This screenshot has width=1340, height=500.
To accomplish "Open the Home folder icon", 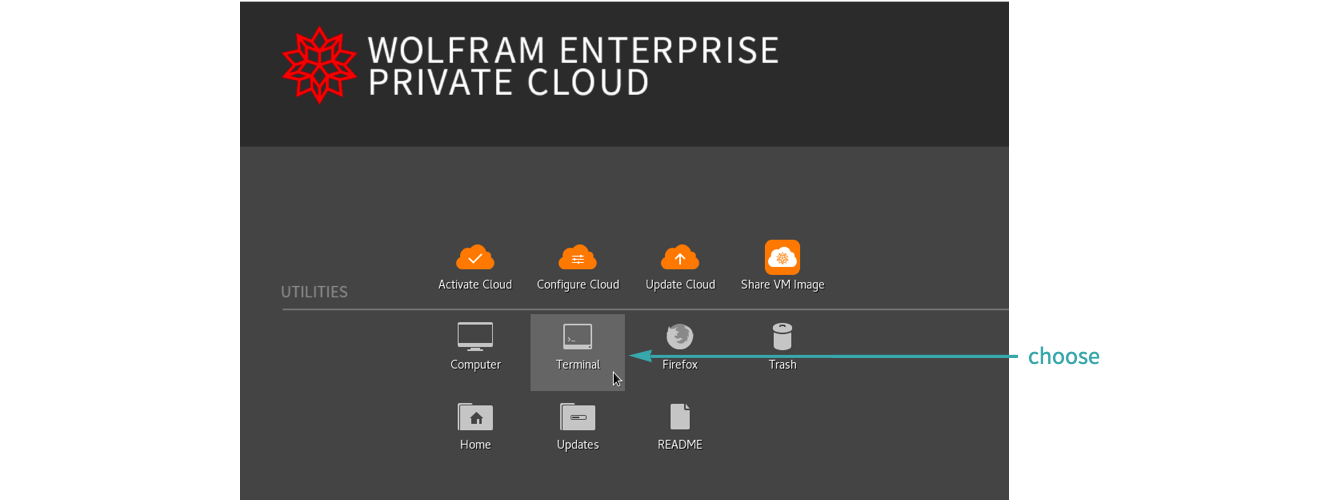I will point(475,416).
